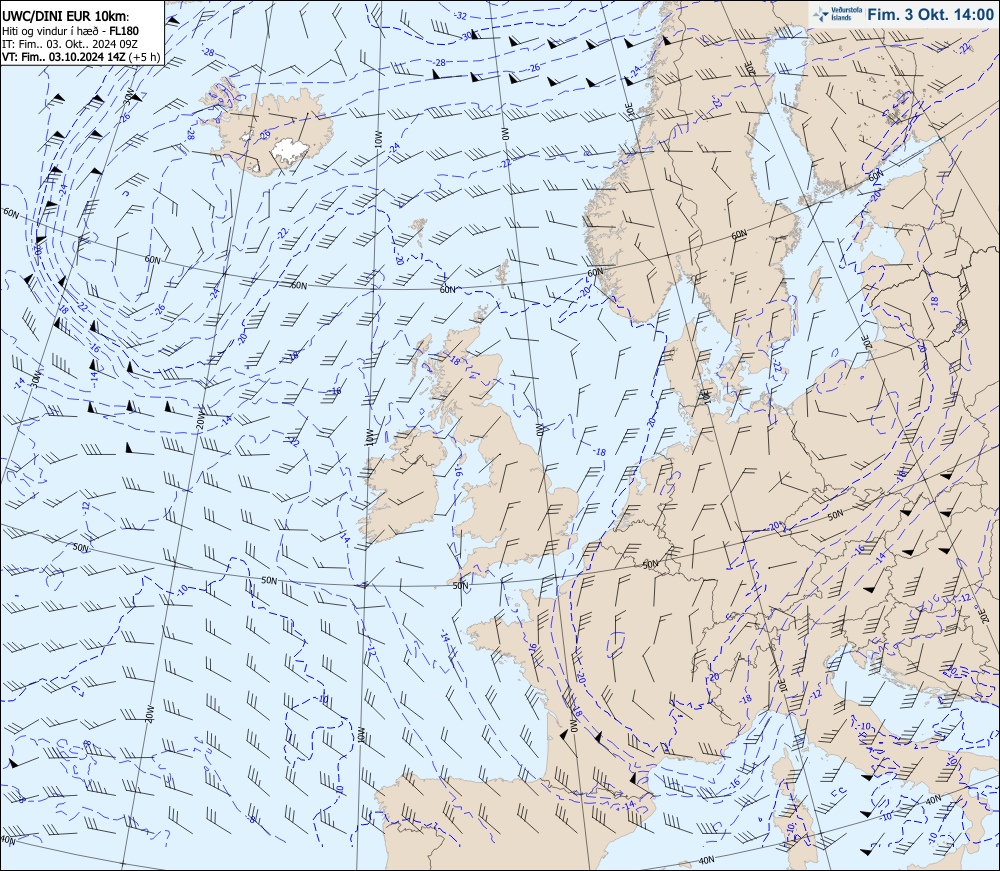Click the white Vatnajökull glacier on Iceland
This screenshot has width=1000, height=871.
[x=290, y=150]
